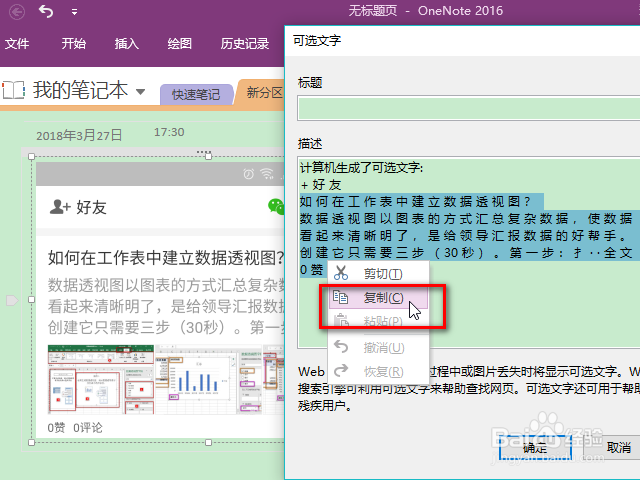Click the Back arrow icon in title bar
Image resolution: width=640 pixels, height=480 pixels.
click(x=17, y=11)
